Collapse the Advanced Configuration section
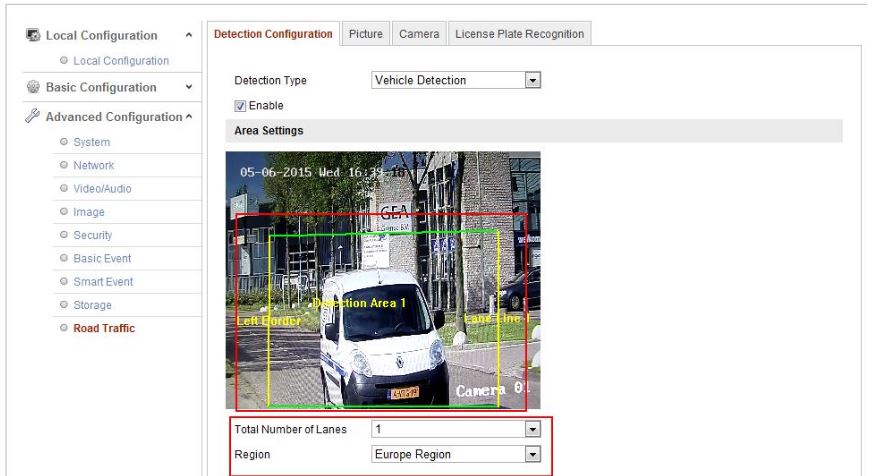The height and width of the screenshot is (476, 873). pos(189,116)
